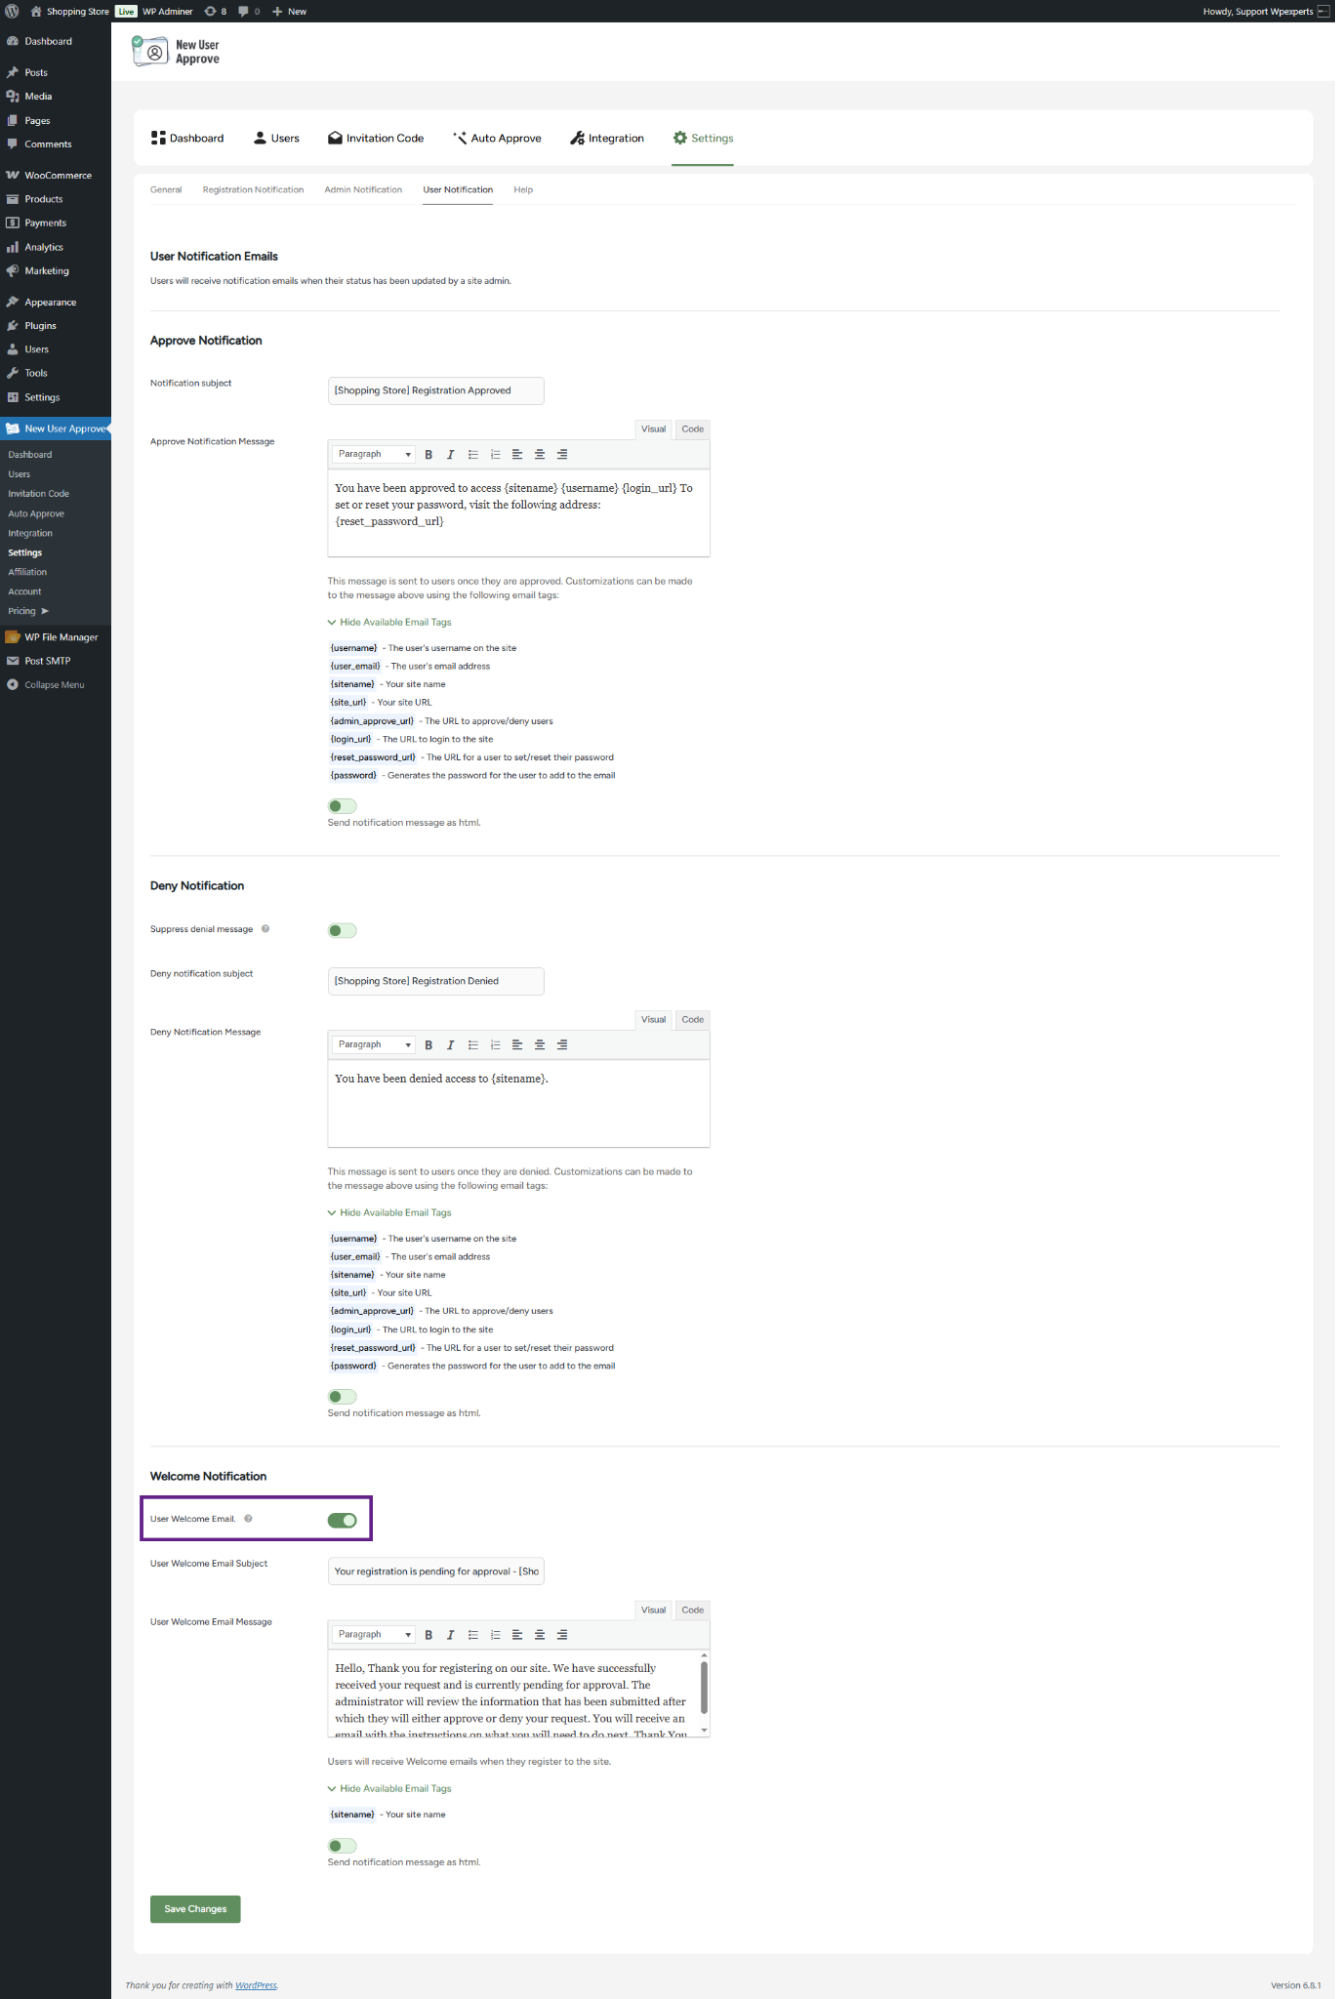Click Bold icon in Approve Notification editor

[428, 455]
